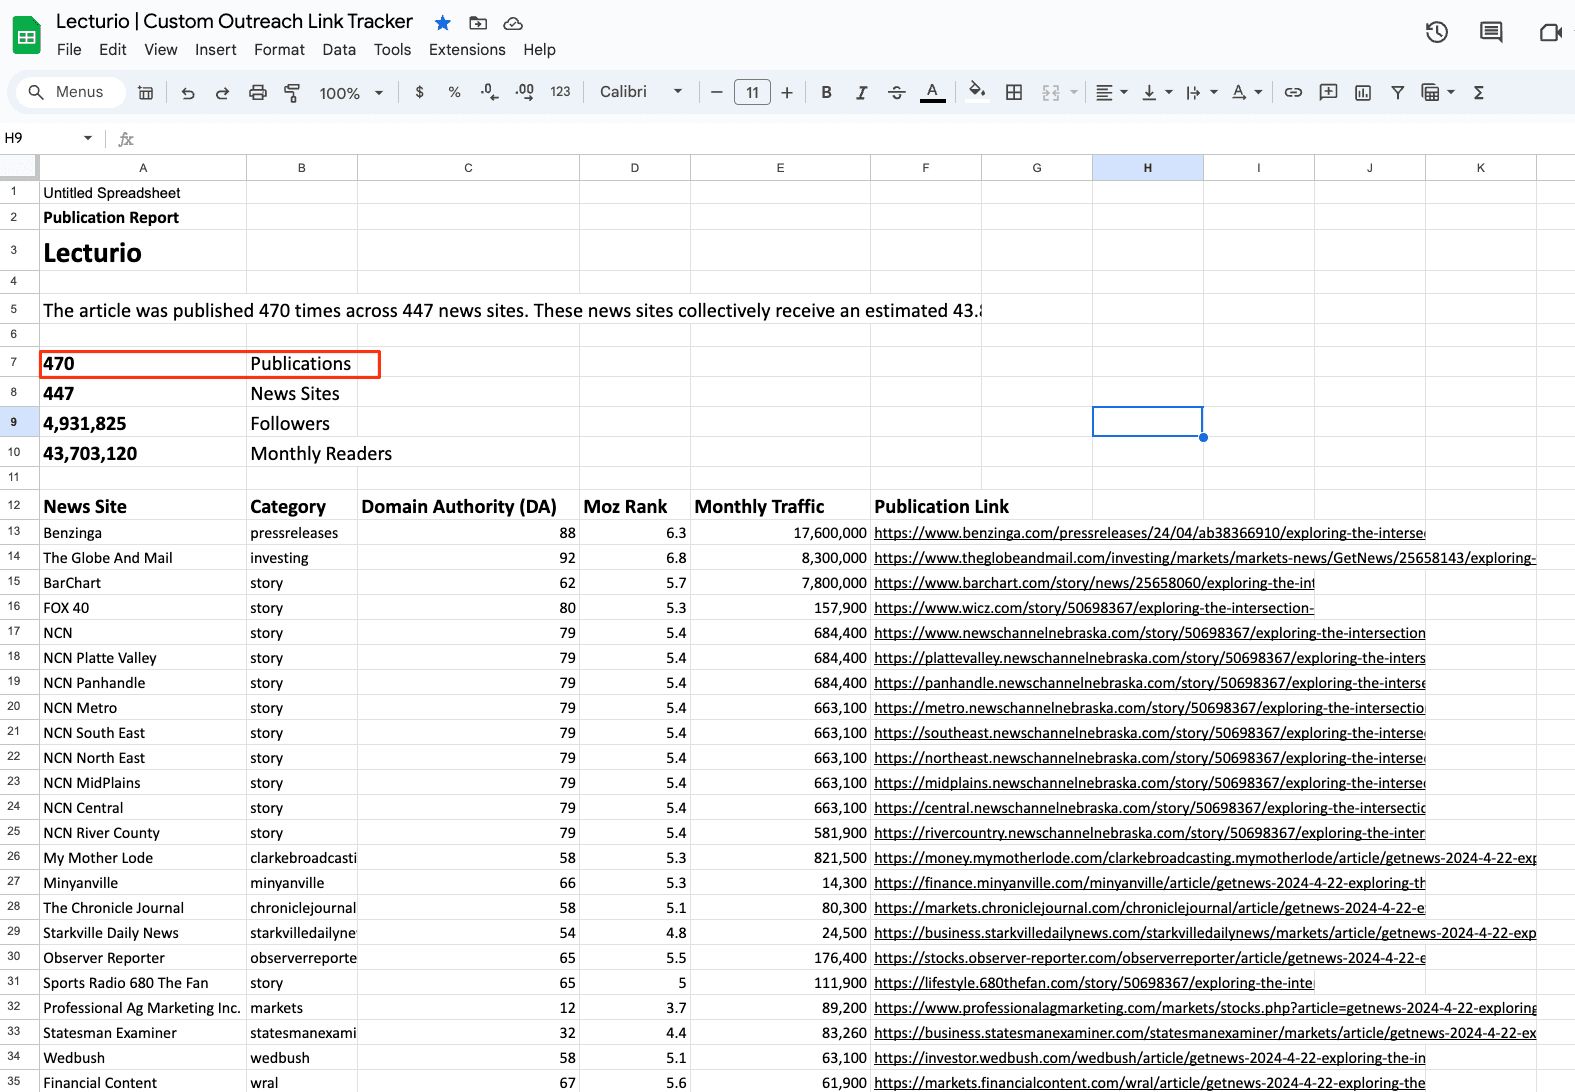Toggle italic formatting
1575x1092 pixels.
[861, 92]
